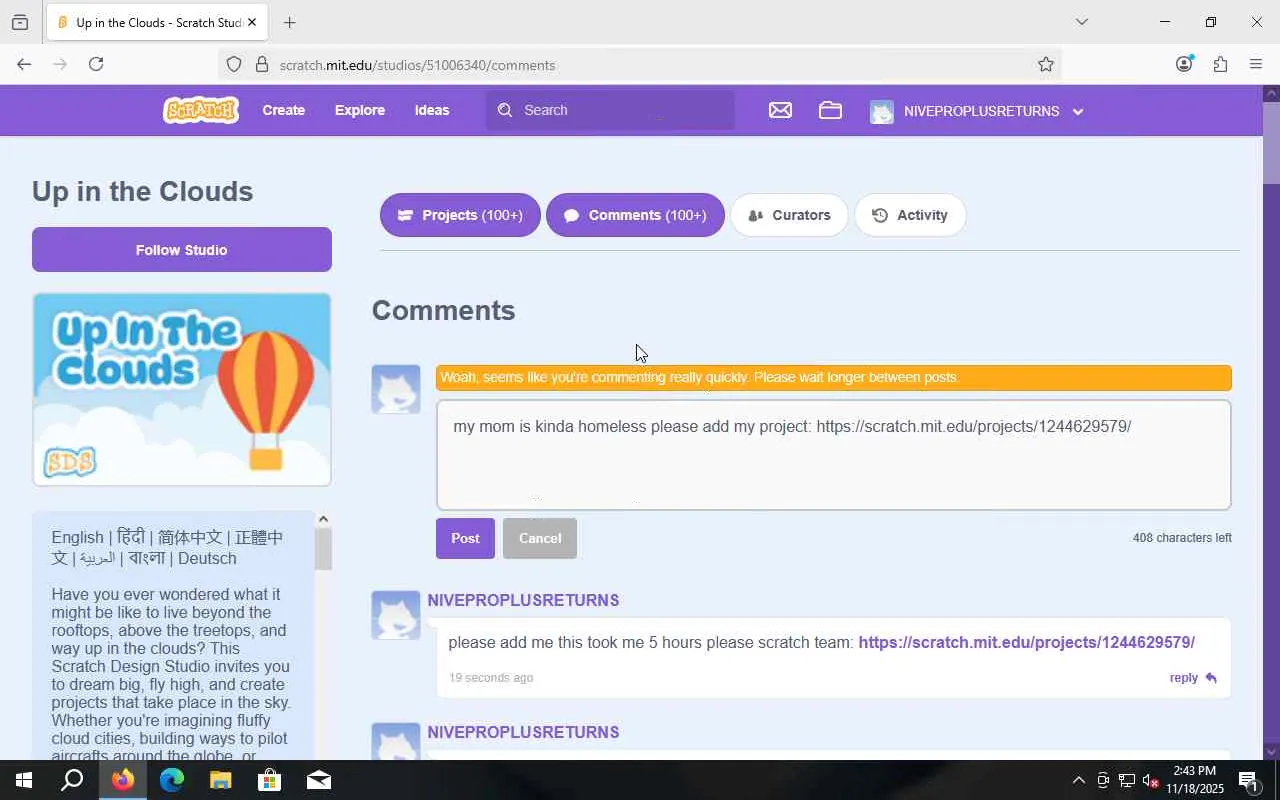Open Firefox account icon

pos(1184,64)
